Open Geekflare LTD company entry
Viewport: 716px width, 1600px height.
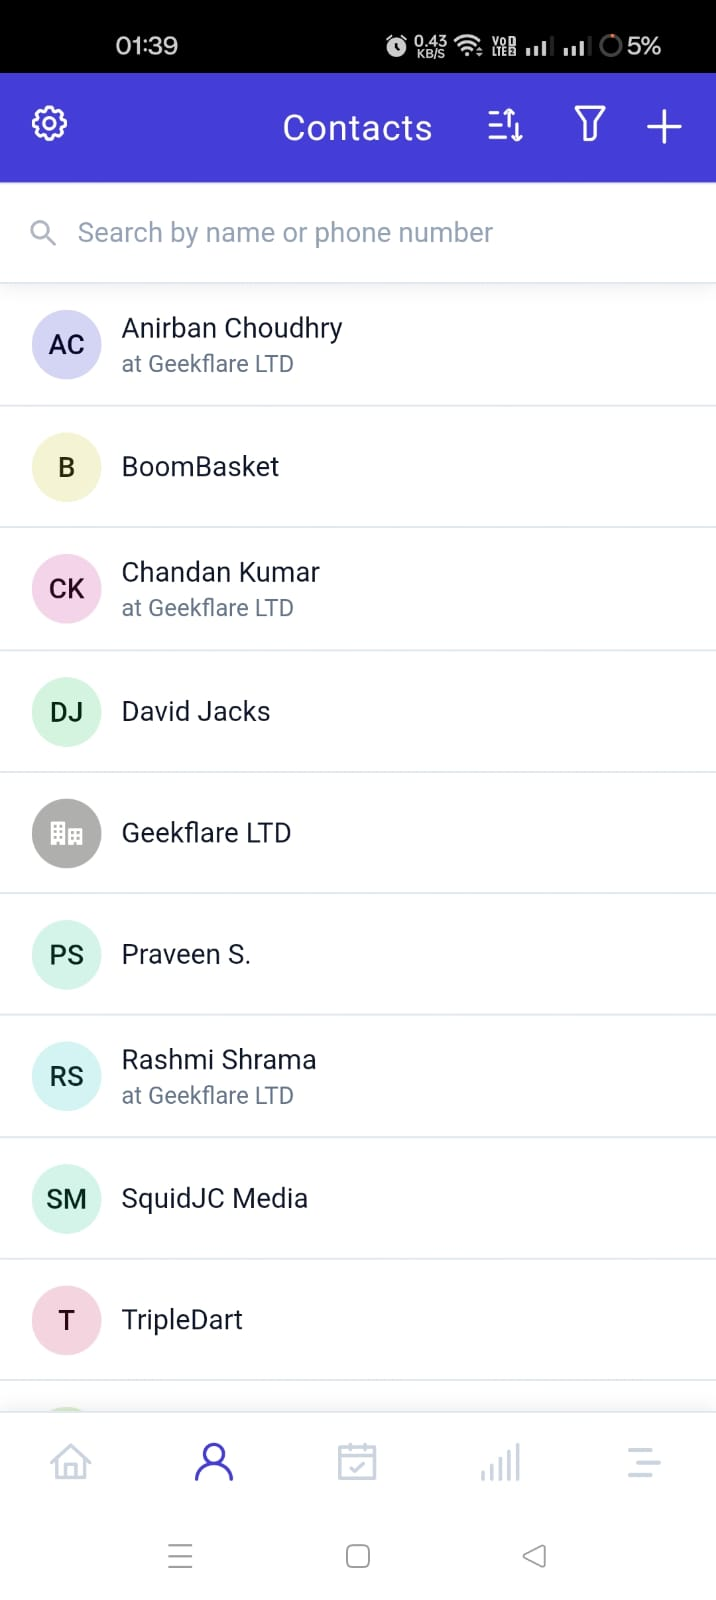pos(358,833)
